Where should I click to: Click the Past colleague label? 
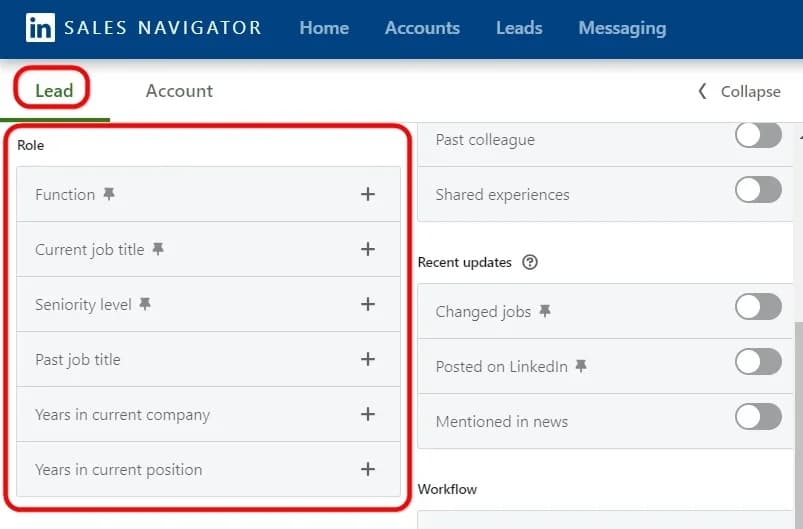click(485, 140)
